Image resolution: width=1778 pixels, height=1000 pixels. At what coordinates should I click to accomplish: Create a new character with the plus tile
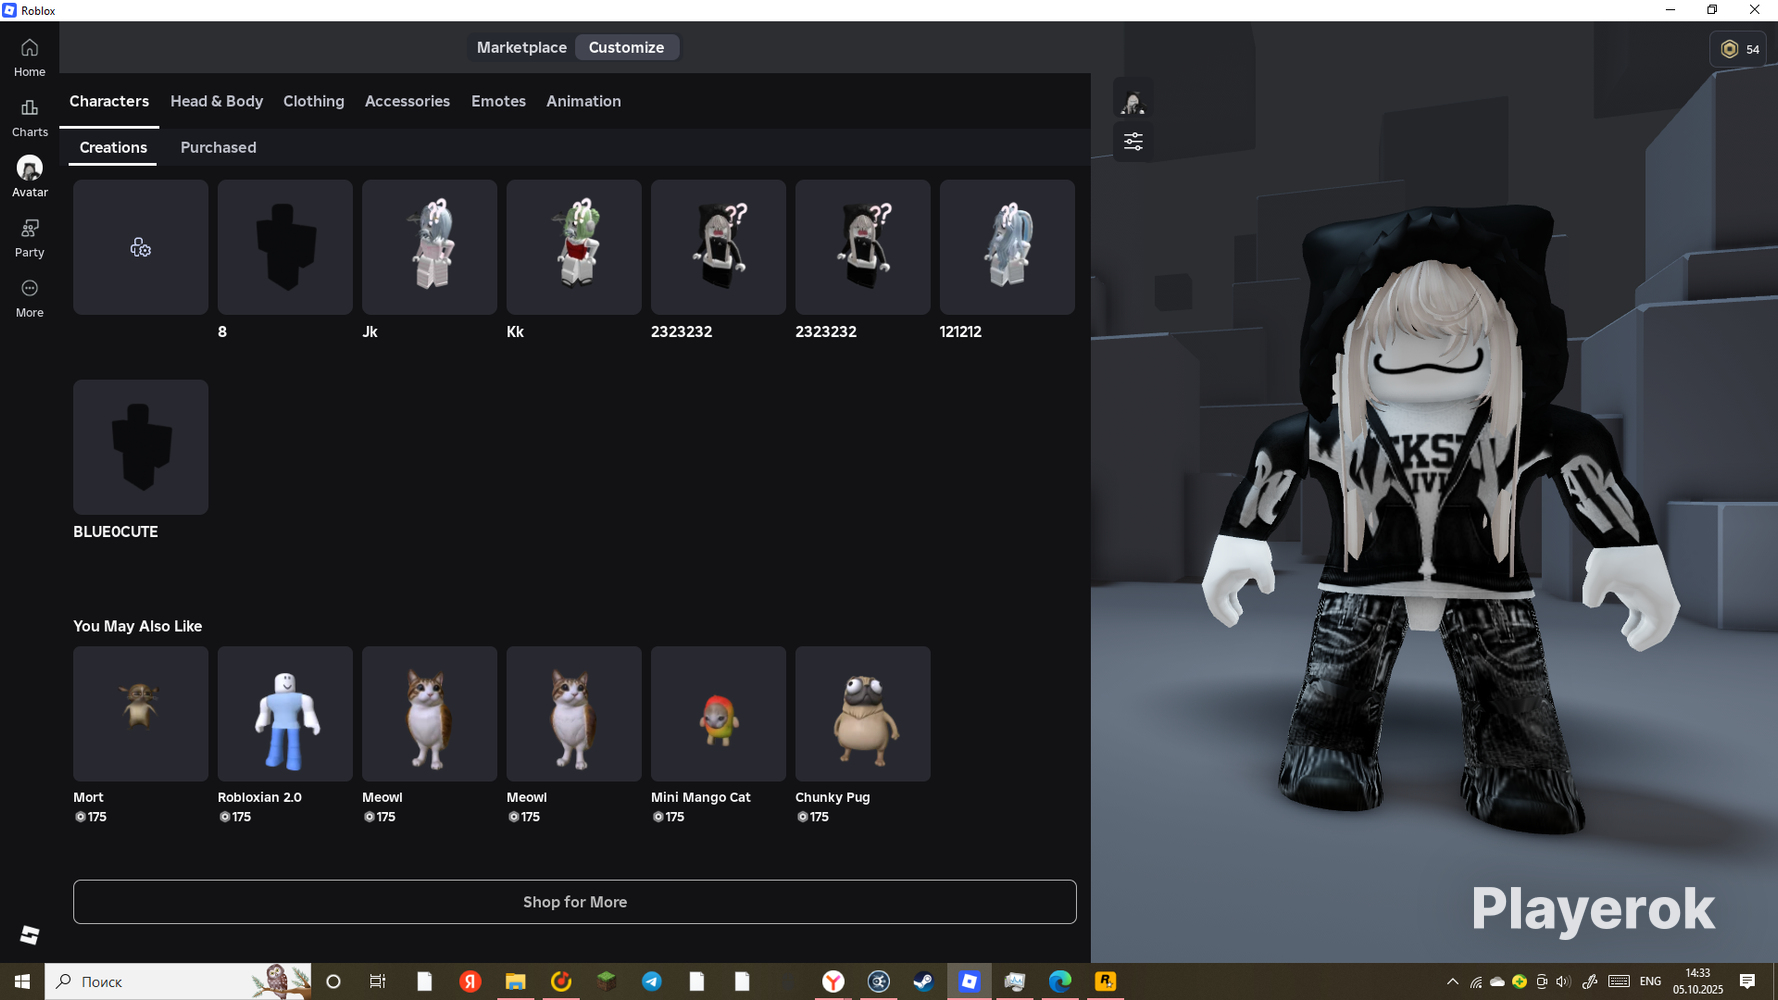pos(141,247)
